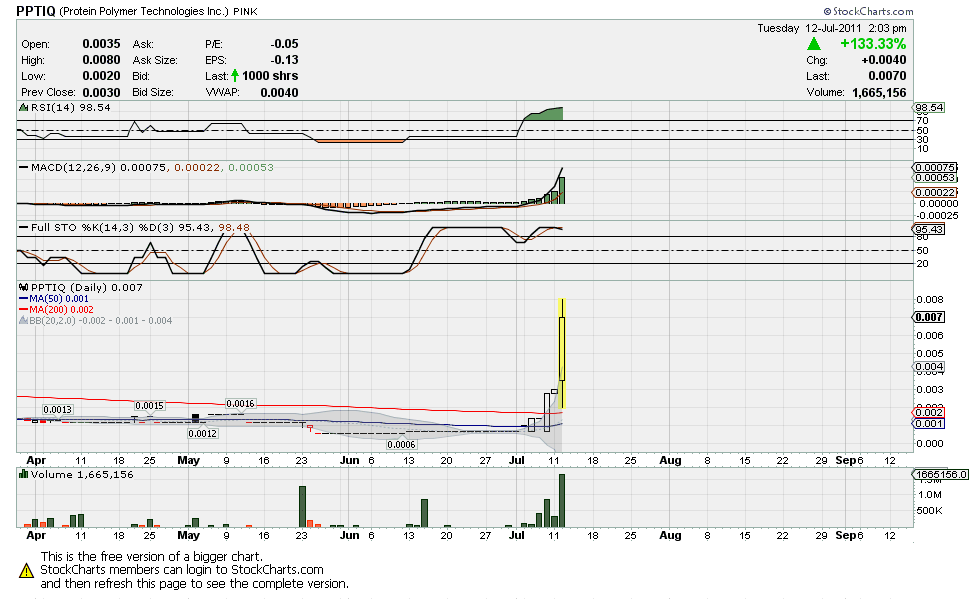Click the text 'This is the free version of a bigger chart.'
The height and width of the screenshot is (600, 975).
pos(152,556)
